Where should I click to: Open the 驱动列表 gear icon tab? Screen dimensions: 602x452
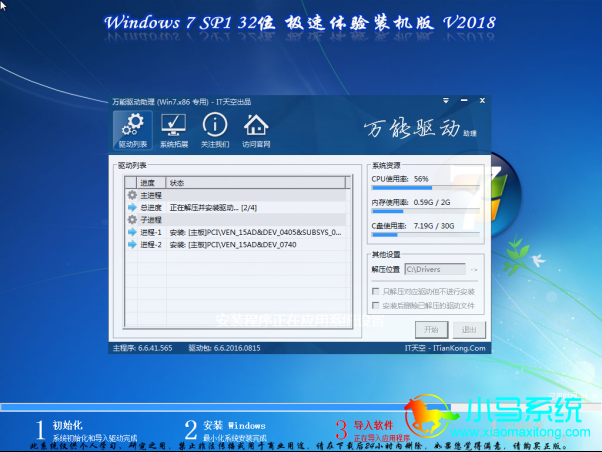pyautogui.click(x=133, y=130)
